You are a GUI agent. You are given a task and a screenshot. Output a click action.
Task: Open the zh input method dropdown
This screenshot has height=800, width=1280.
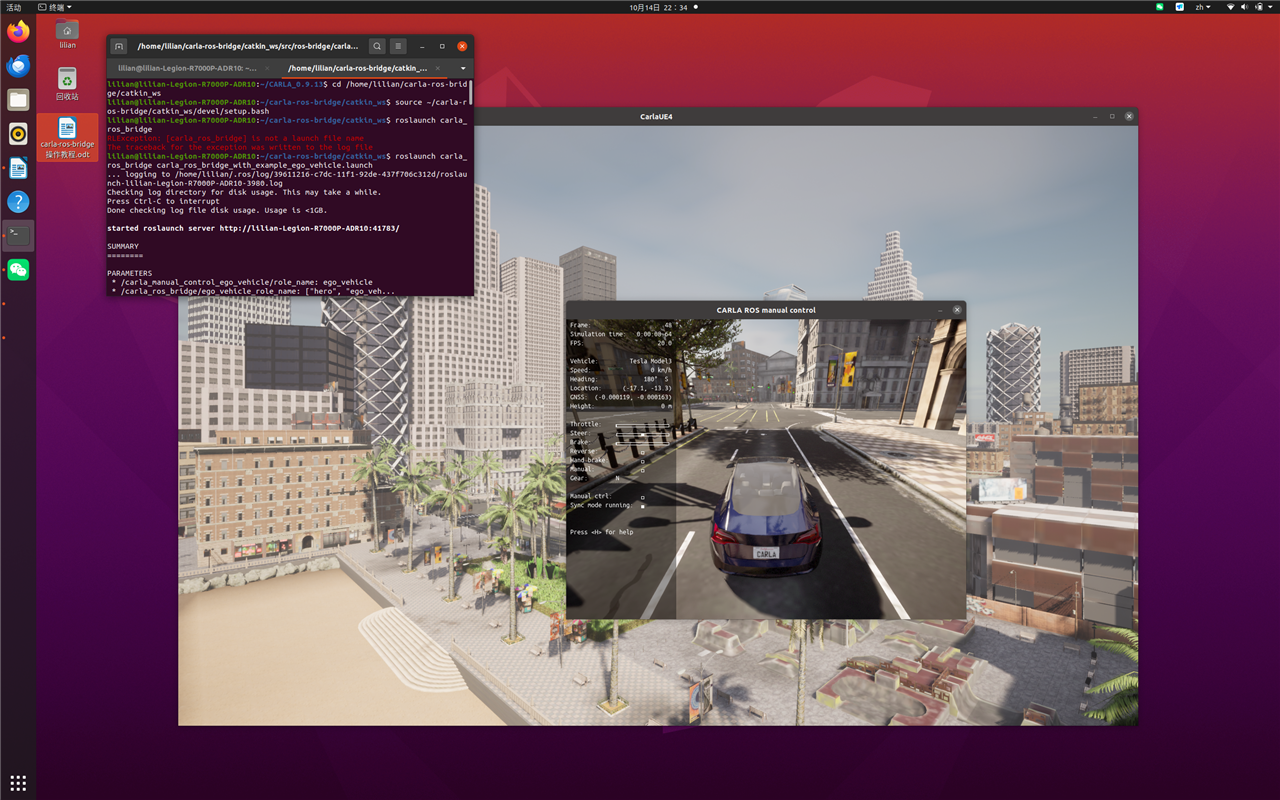1203,7
